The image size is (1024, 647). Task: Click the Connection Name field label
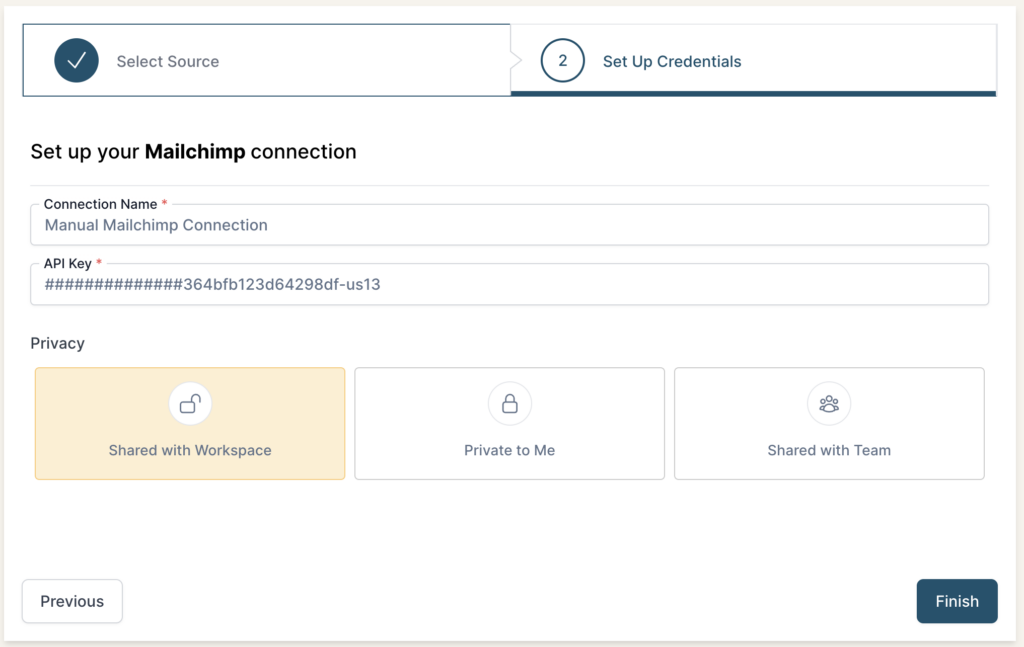click(100, 204)
